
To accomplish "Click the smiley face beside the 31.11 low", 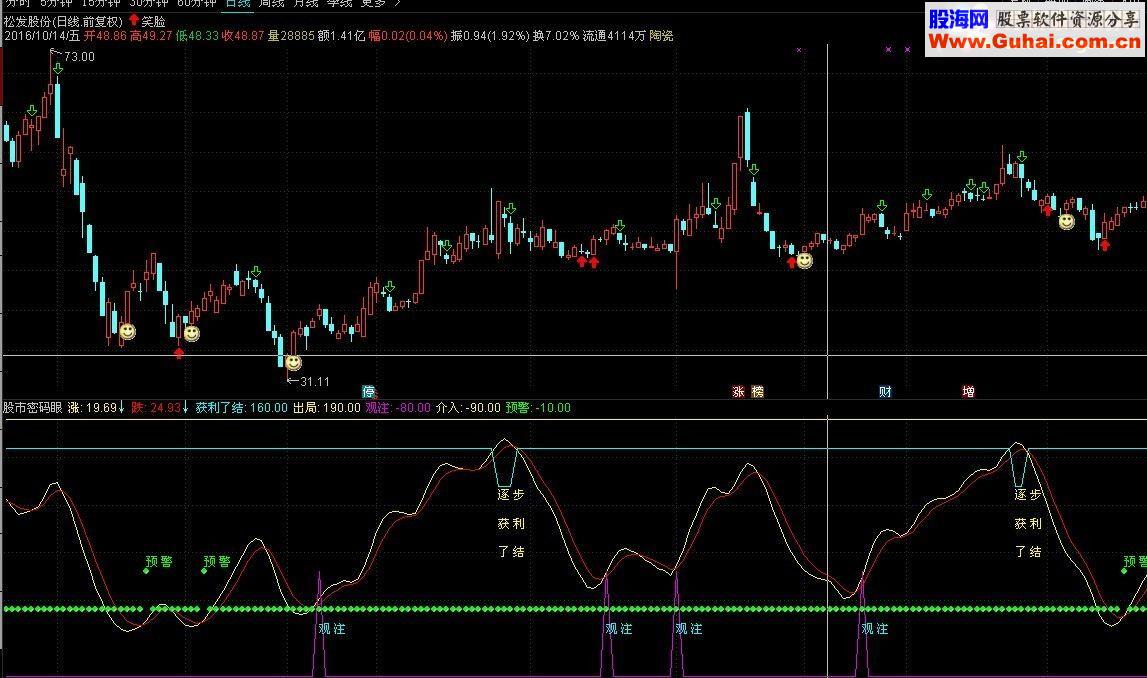I will 293,362.
